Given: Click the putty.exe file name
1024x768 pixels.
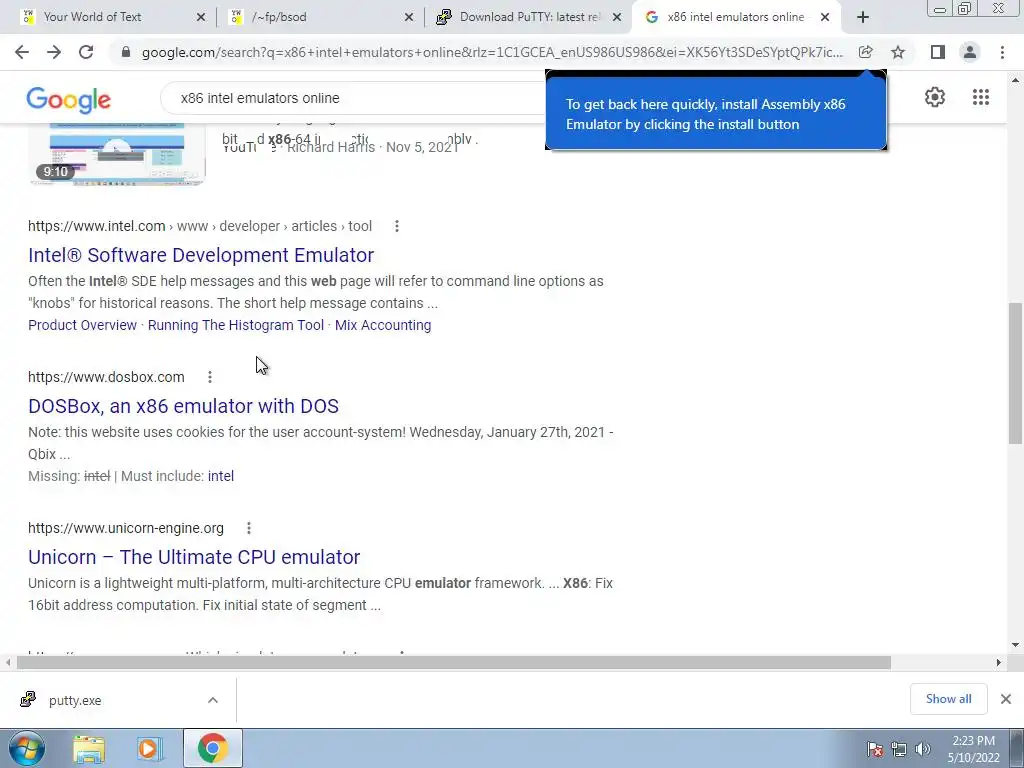Looking at the screenshot, I should tap(75, 700).
